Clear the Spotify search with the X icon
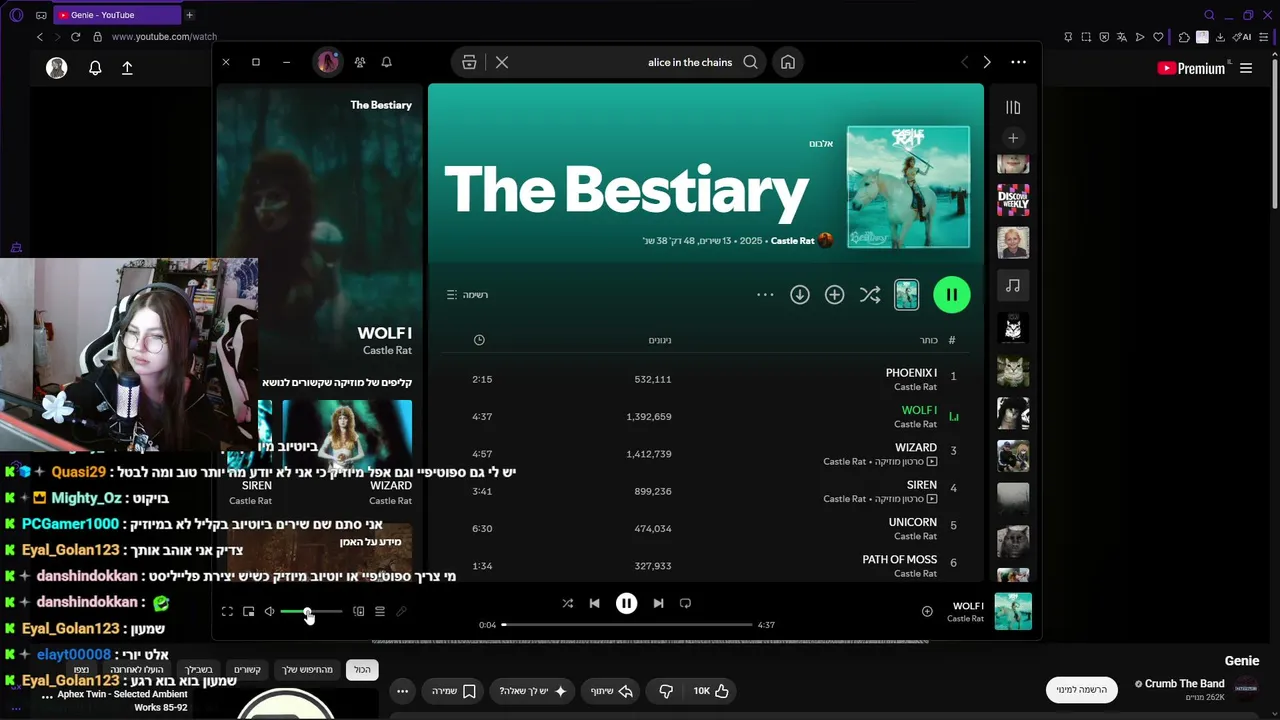The height and width of the screenshot is (720, 1280). [x=502, y=62]
